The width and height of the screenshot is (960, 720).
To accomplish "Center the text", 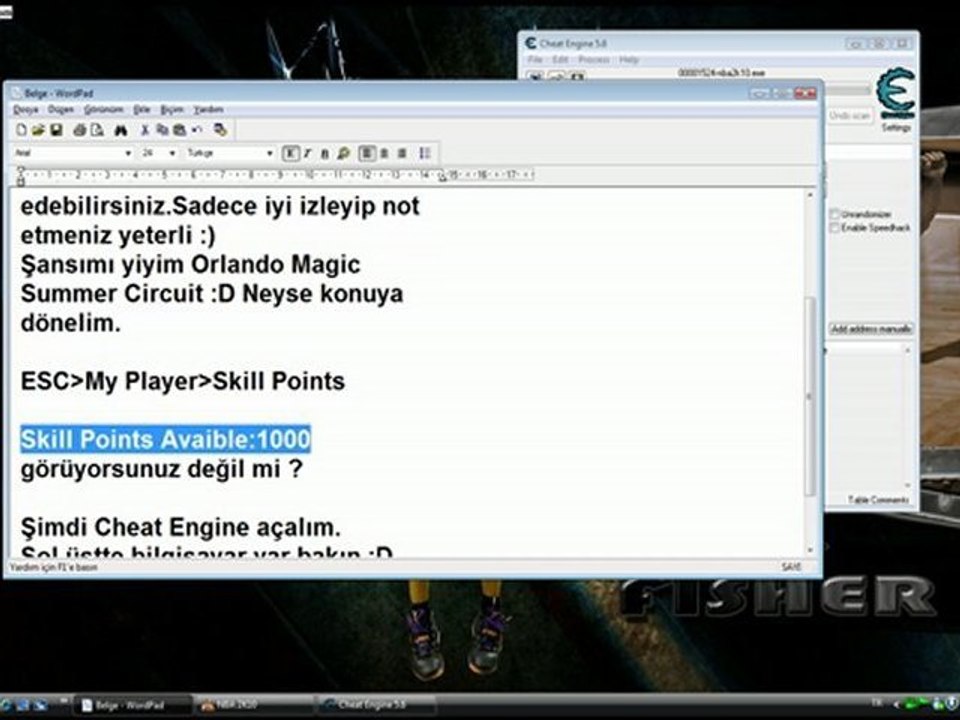I will click(384, 153).
